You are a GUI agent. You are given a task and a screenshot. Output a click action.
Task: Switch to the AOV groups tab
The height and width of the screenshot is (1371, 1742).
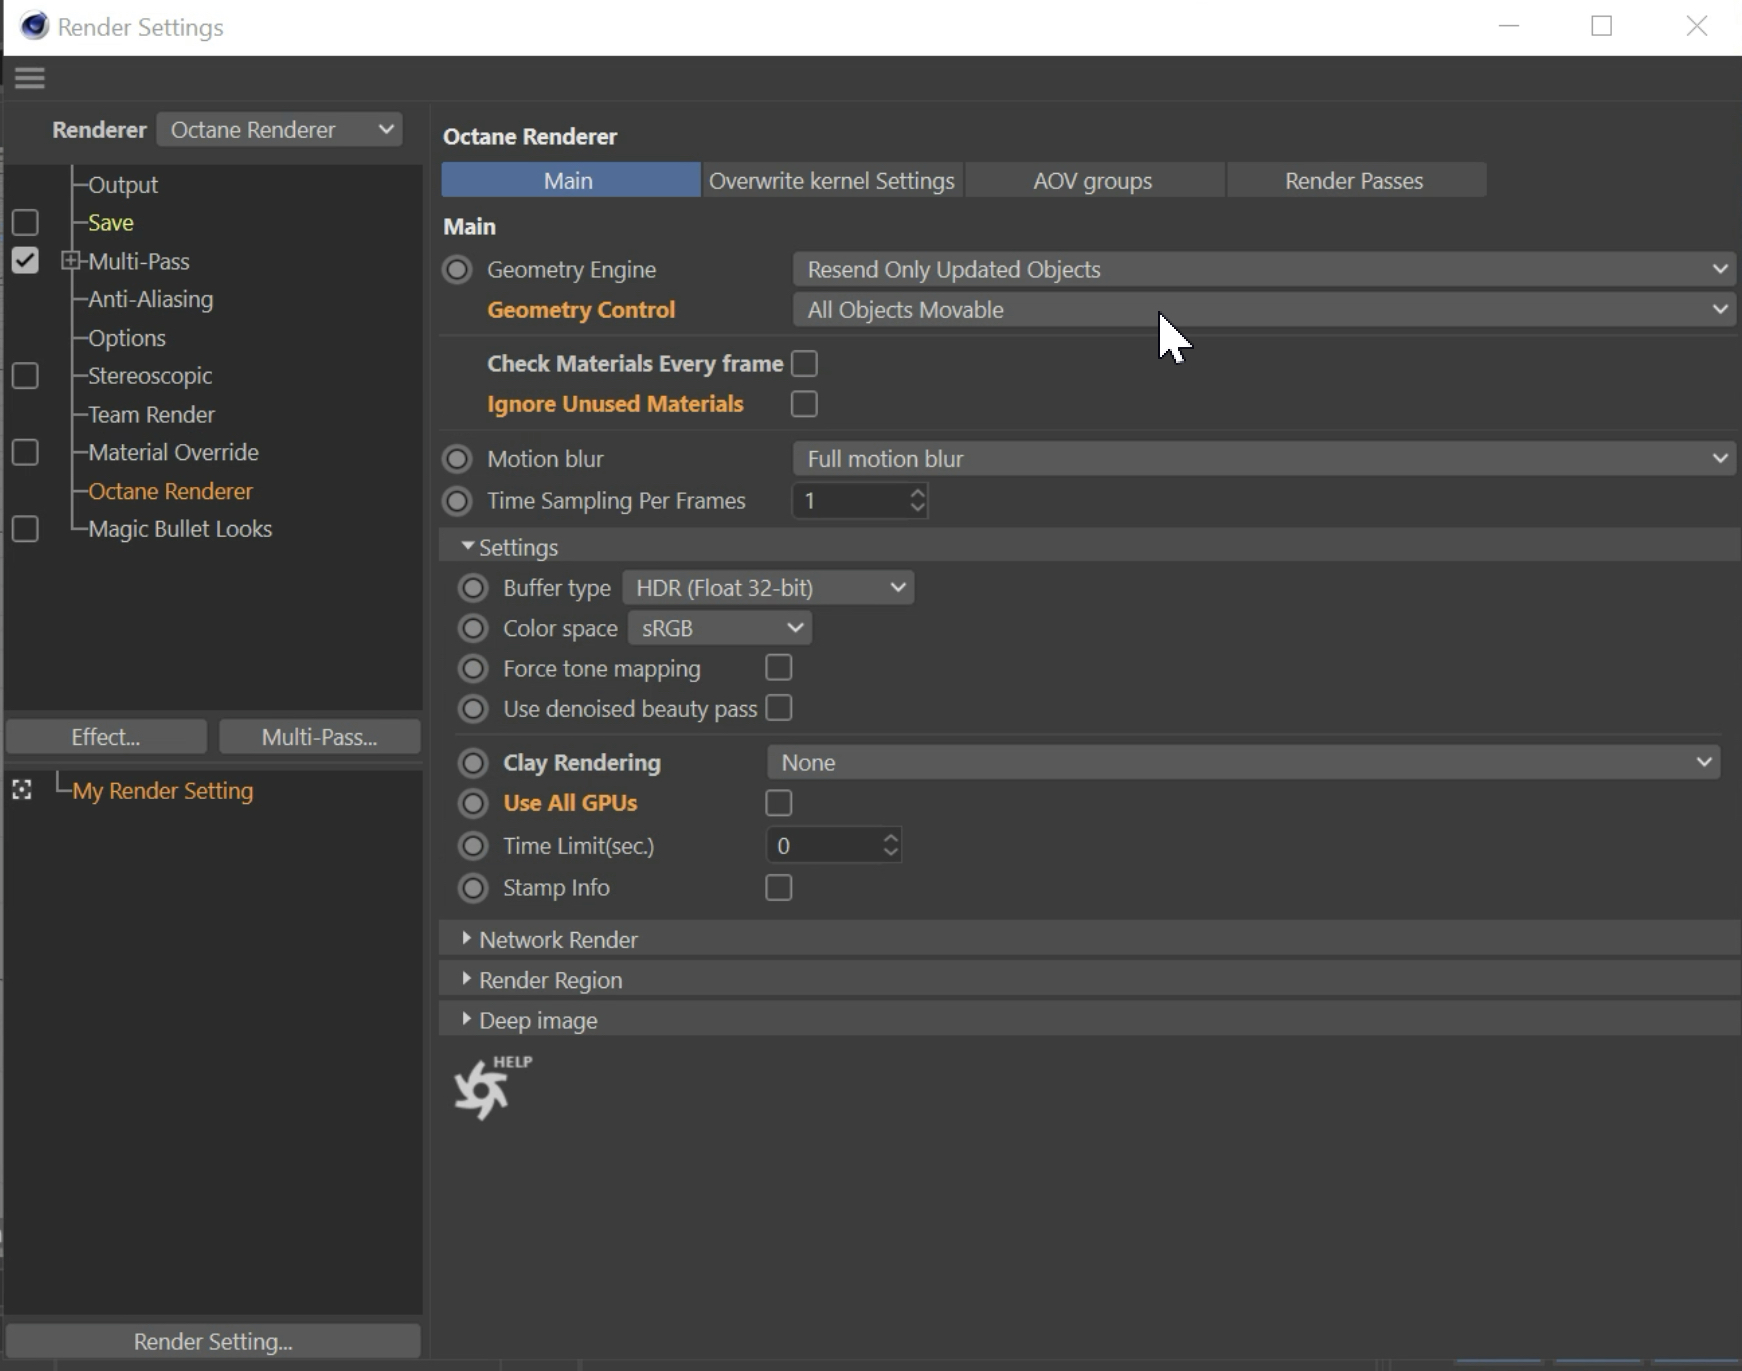[x=1094, y=181]
